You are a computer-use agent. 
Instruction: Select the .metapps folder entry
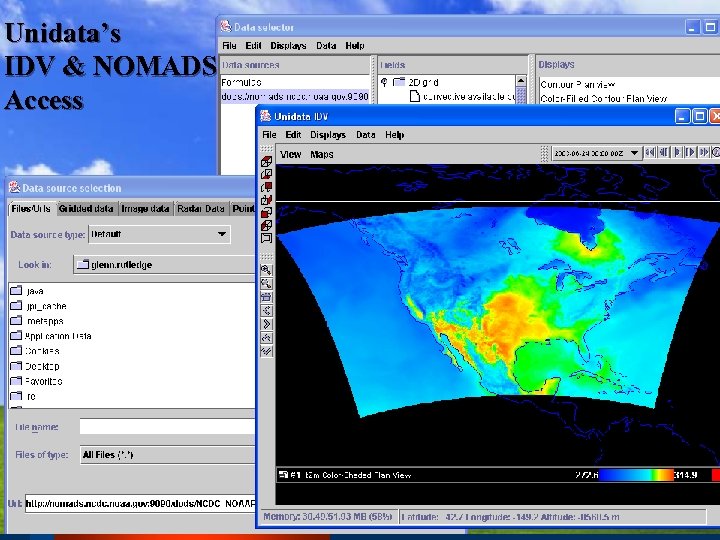pyautogui.click(x=45, y=321)
